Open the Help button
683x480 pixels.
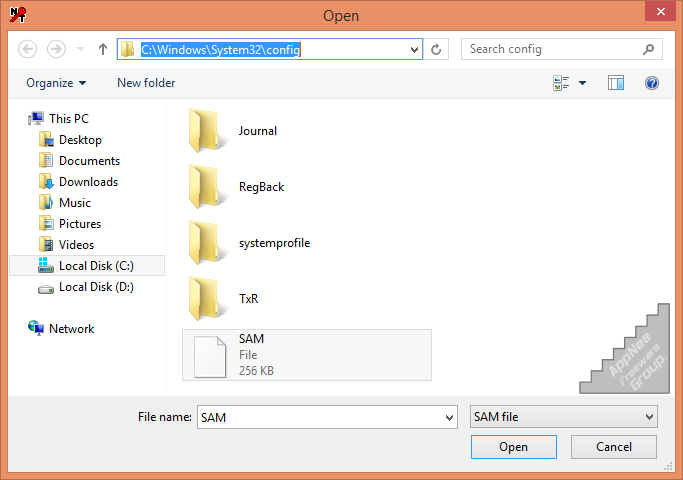(x=652, y=83)
